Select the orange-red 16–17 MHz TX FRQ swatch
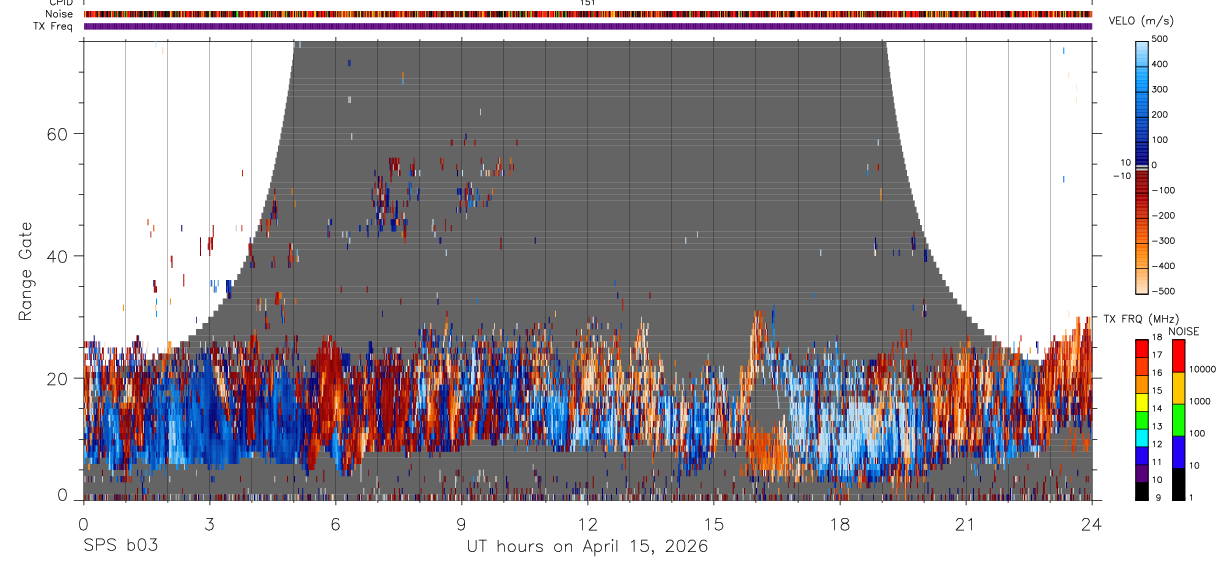Viewport: 1228px width, 567px height. tap(1142, 366)
